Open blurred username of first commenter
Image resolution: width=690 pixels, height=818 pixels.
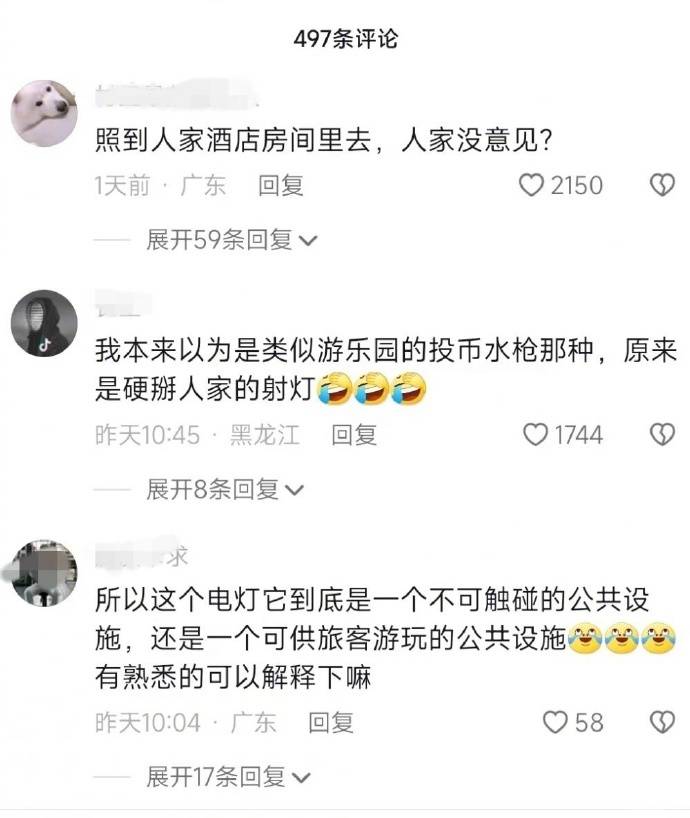tap(176, 93)
